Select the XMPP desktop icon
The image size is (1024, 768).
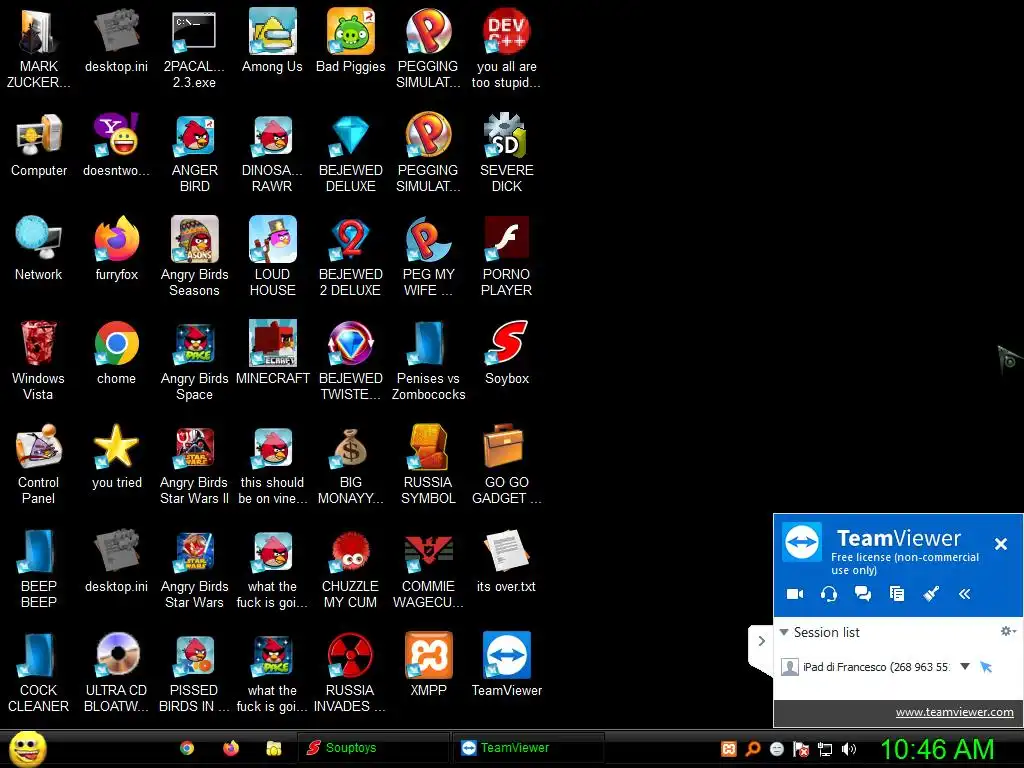coord(428,664)
